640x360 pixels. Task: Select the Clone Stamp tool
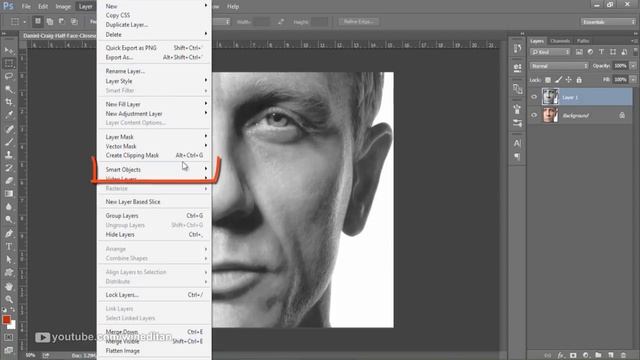[9, 155]
